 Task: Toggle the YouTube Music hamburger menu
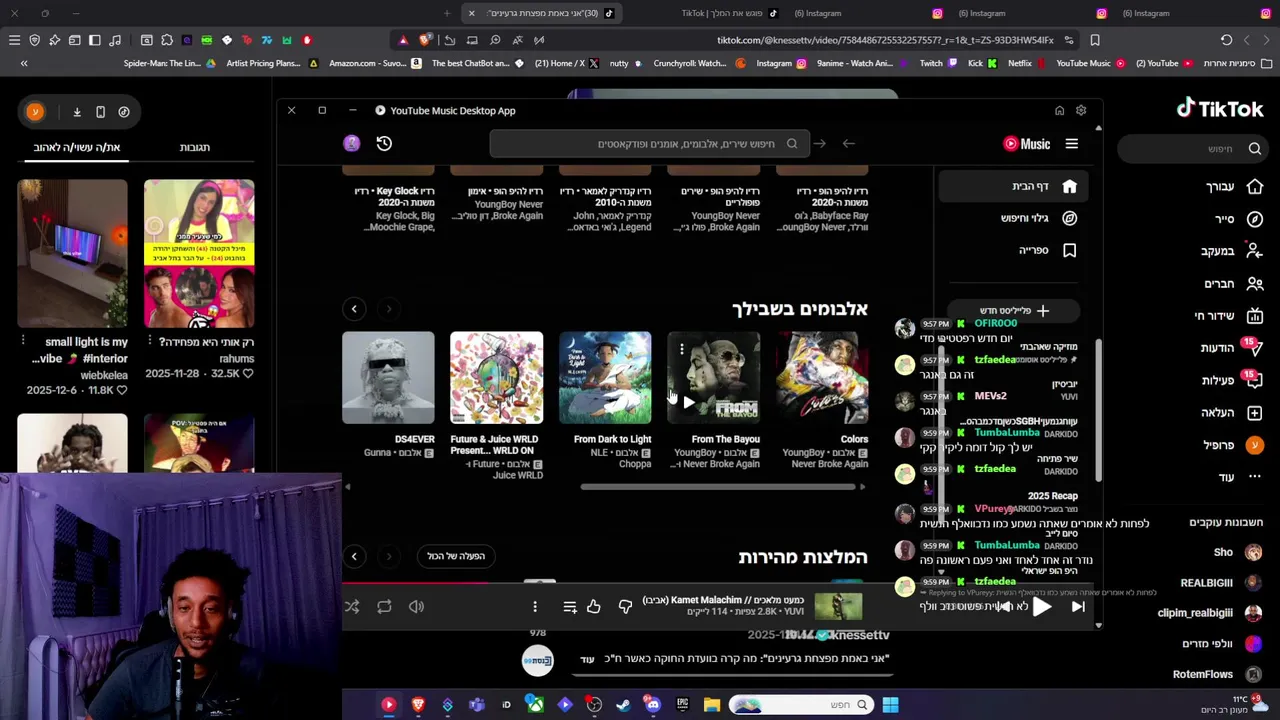[x=1072, y=143]
